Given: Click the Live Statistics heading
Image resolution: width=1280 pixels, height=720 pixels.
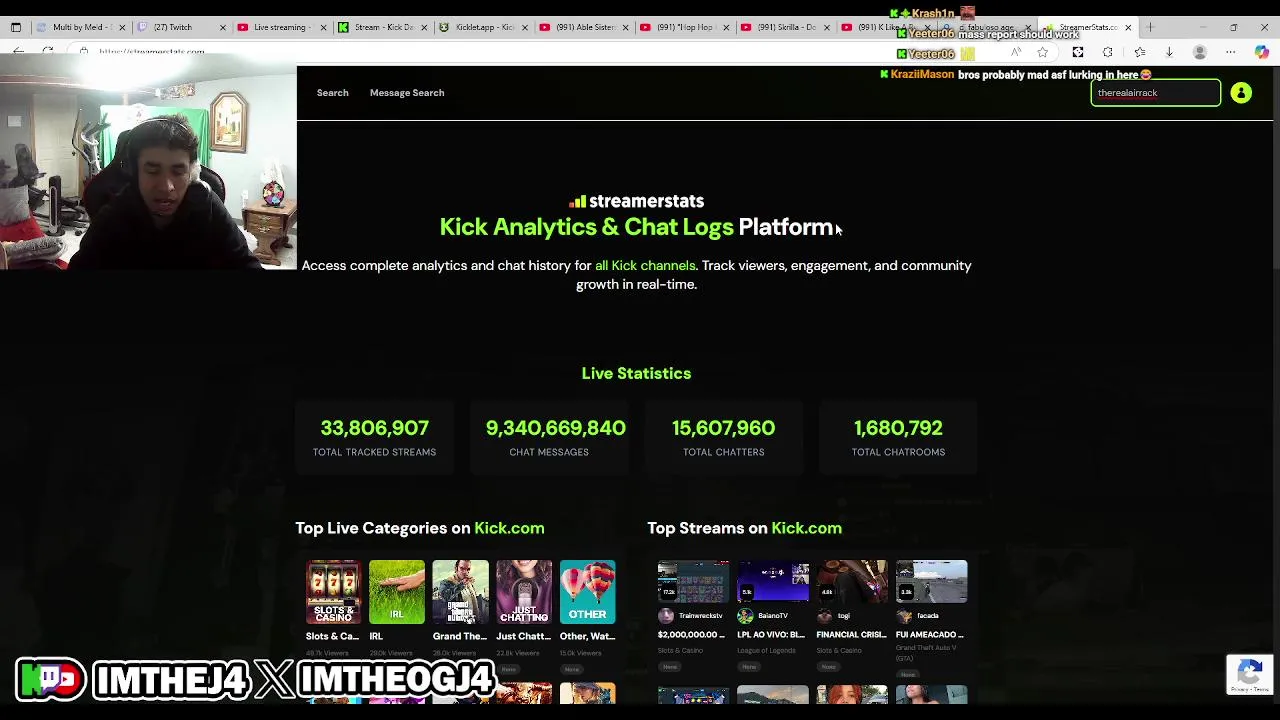Looking at the screenshot, I should click(x=636, y=373).
